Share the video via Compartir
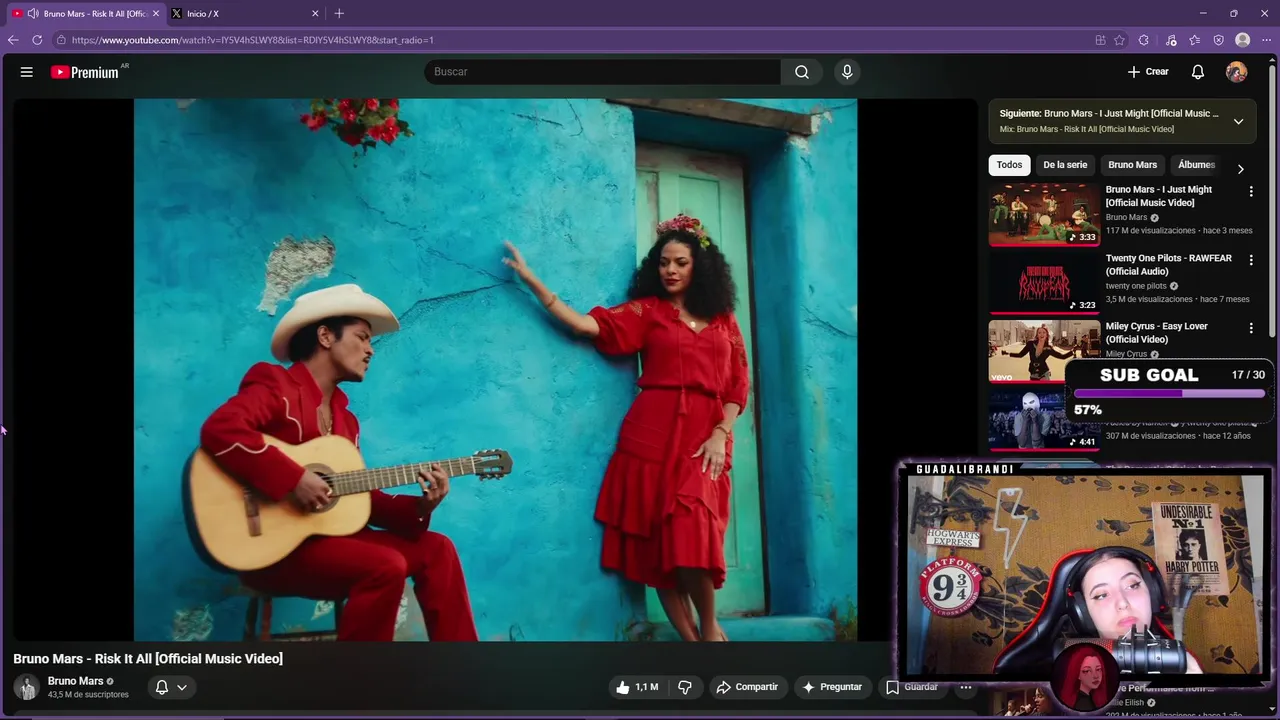The height and width of the screenshot is (720, 1280). click(747, 687)
